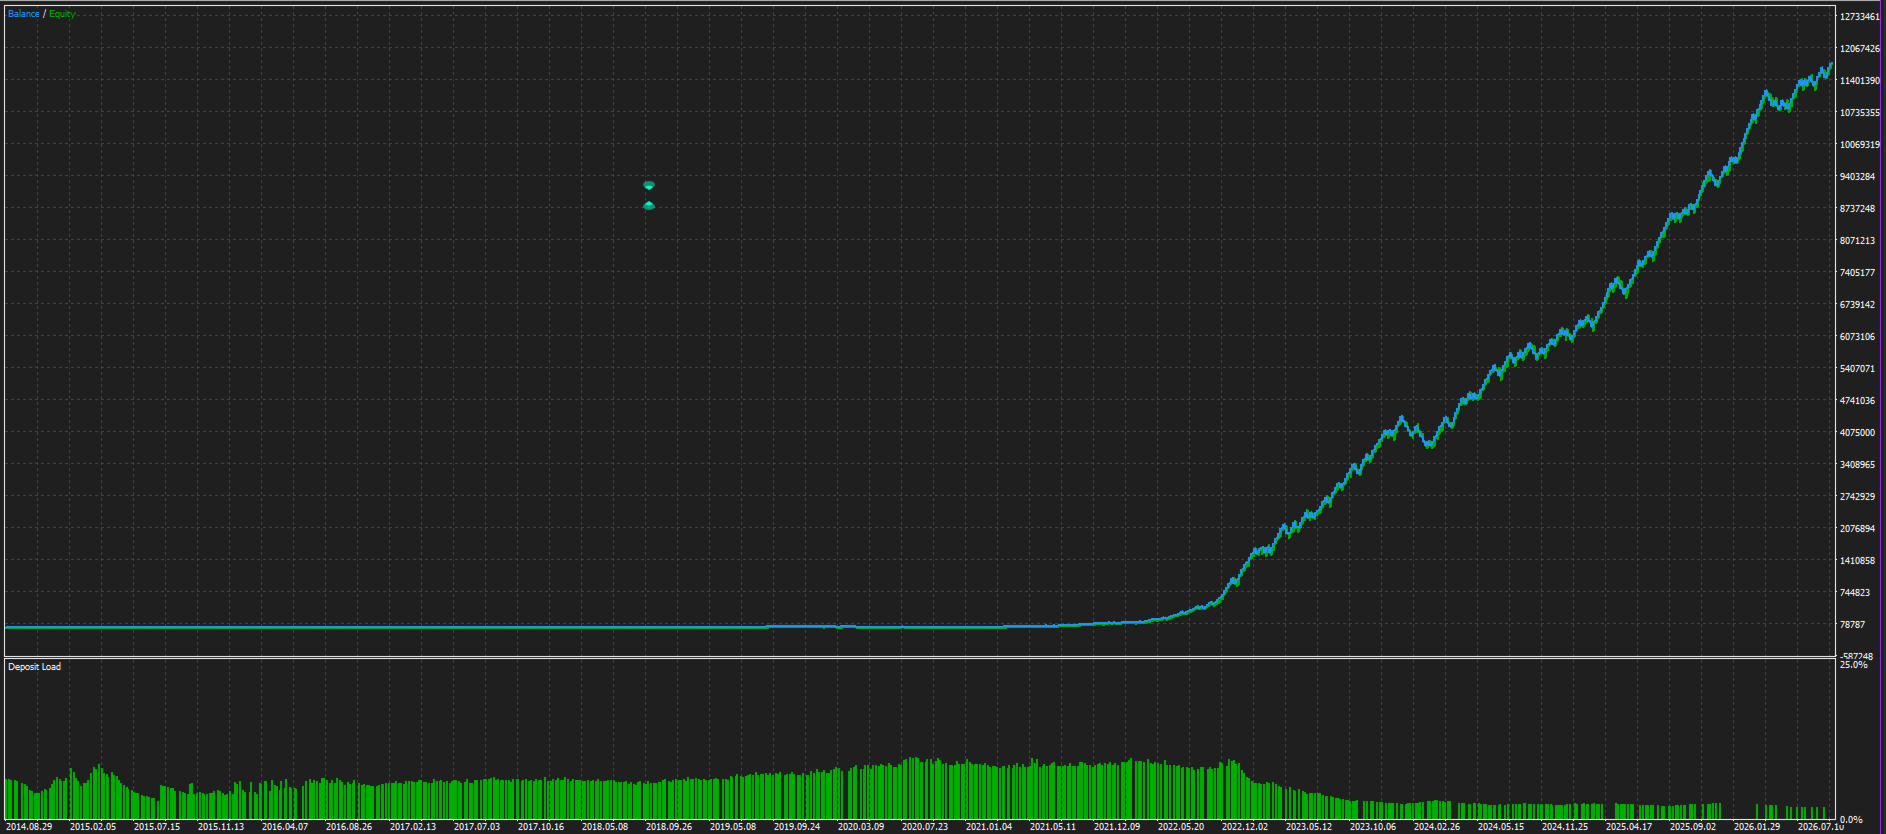Click the 2025.04.17 timeline date
This screenshot has width=1886, height=834.
click(x=1629, y=827)
